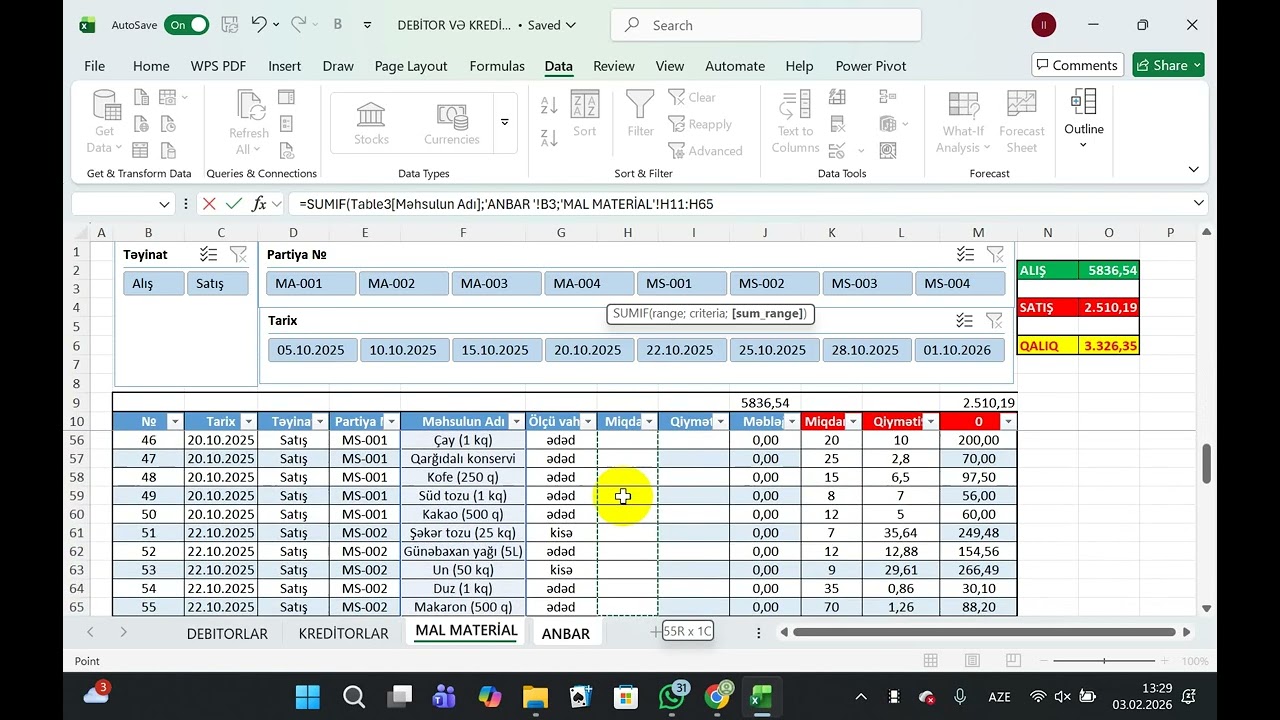Clear the filter on the Tarix slicer
This screenshot has height=720, width=1280.
pos(994,320)
